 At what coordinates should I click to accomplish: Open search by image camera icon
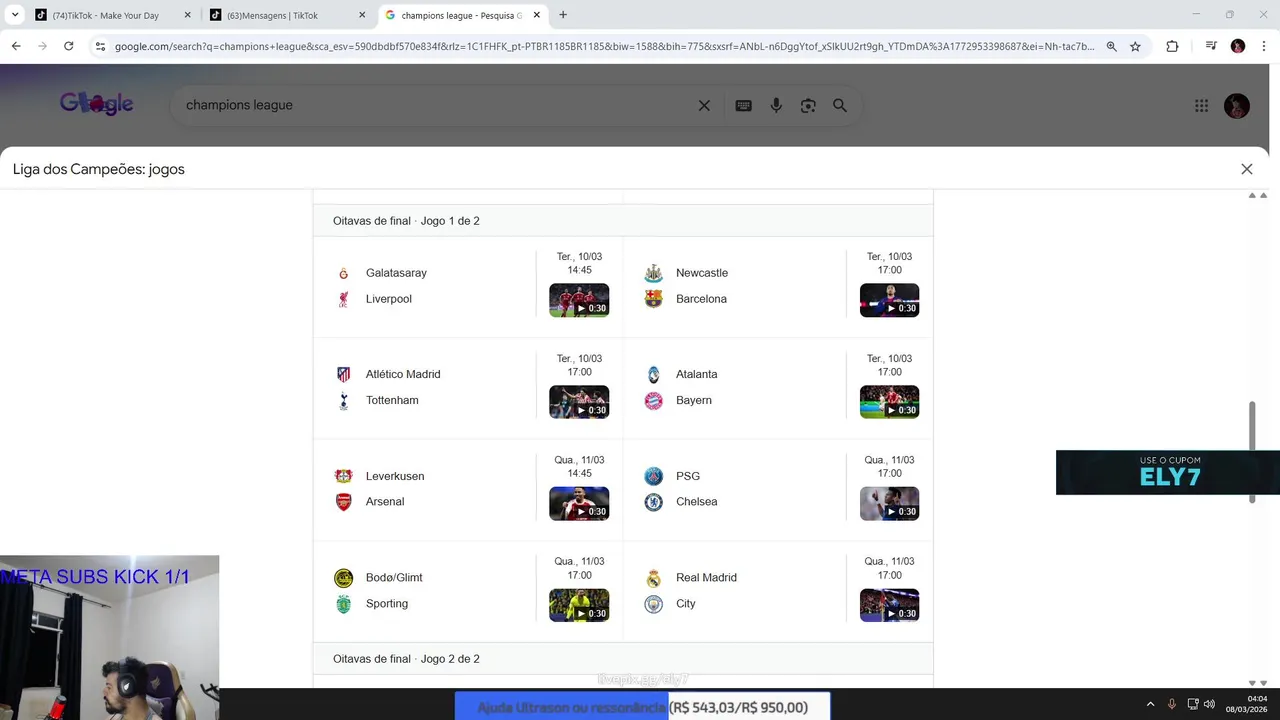coord(808,105)
